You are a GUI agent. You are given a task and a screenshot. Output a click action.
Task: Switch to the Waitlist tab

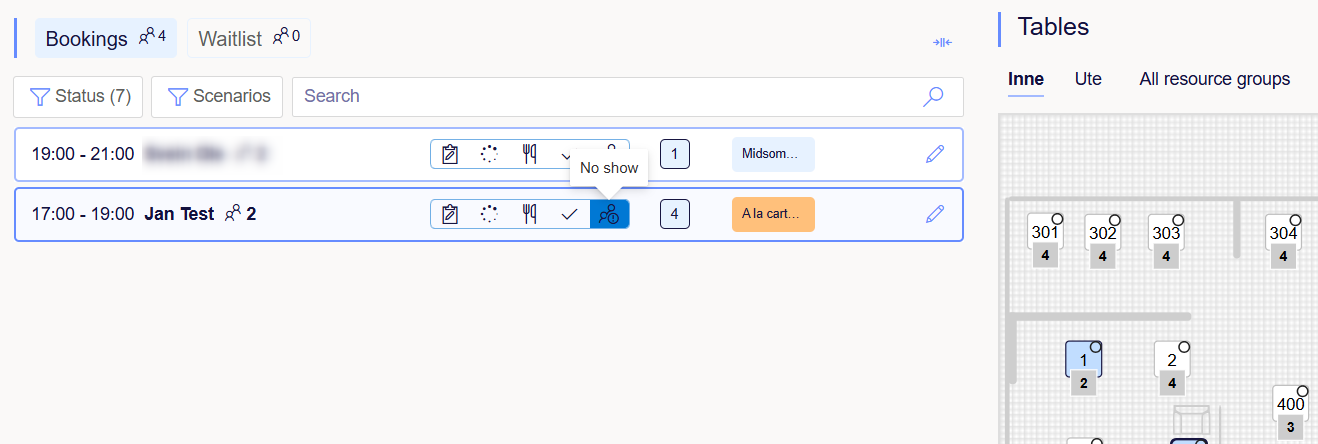[249, 39]
